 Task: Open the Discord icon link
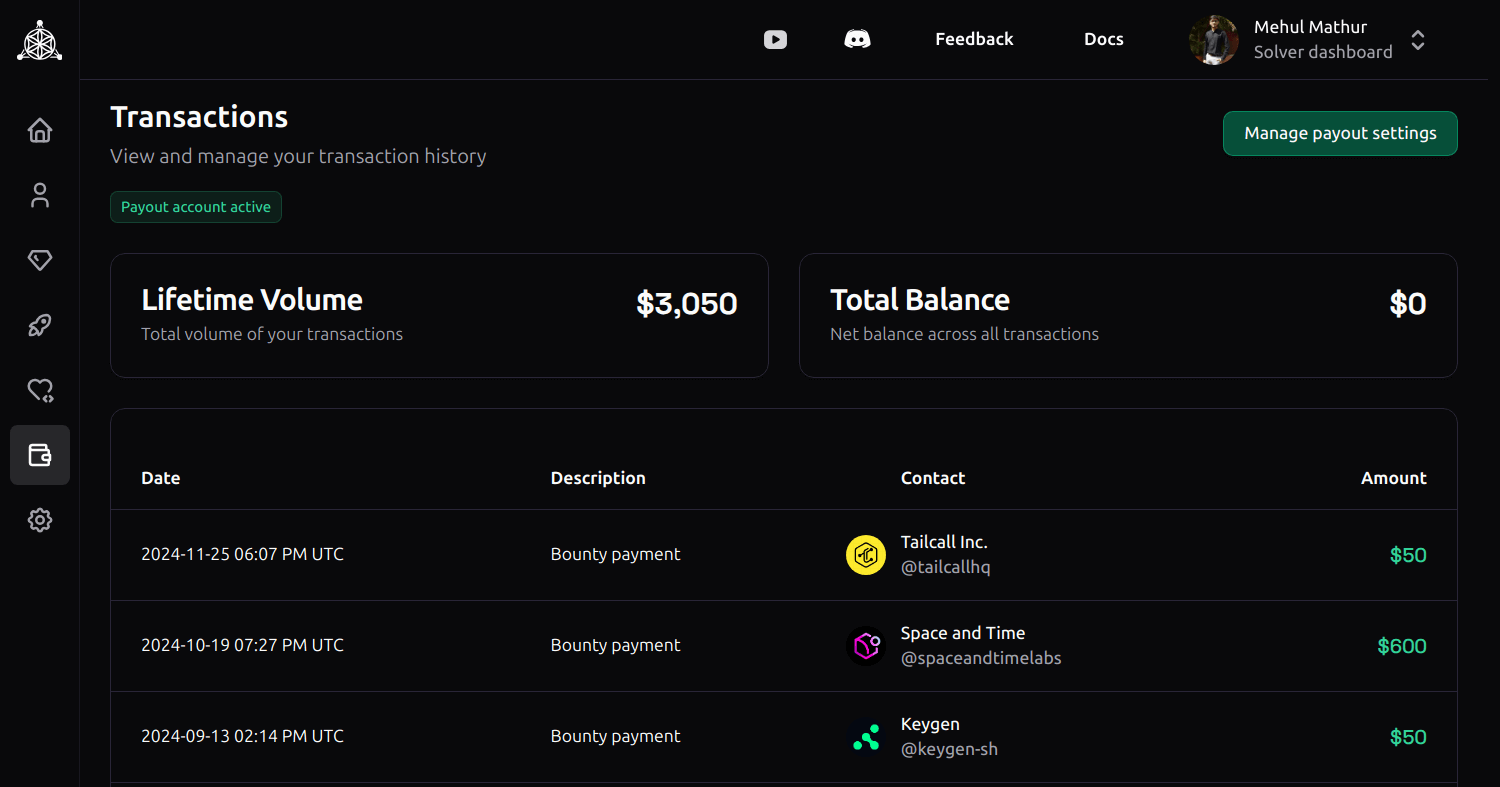857,39
